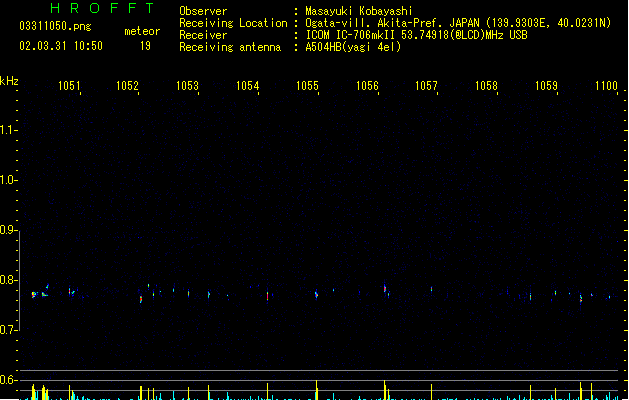
Task: Click the 1058 time marker
Action: (486, 85)
